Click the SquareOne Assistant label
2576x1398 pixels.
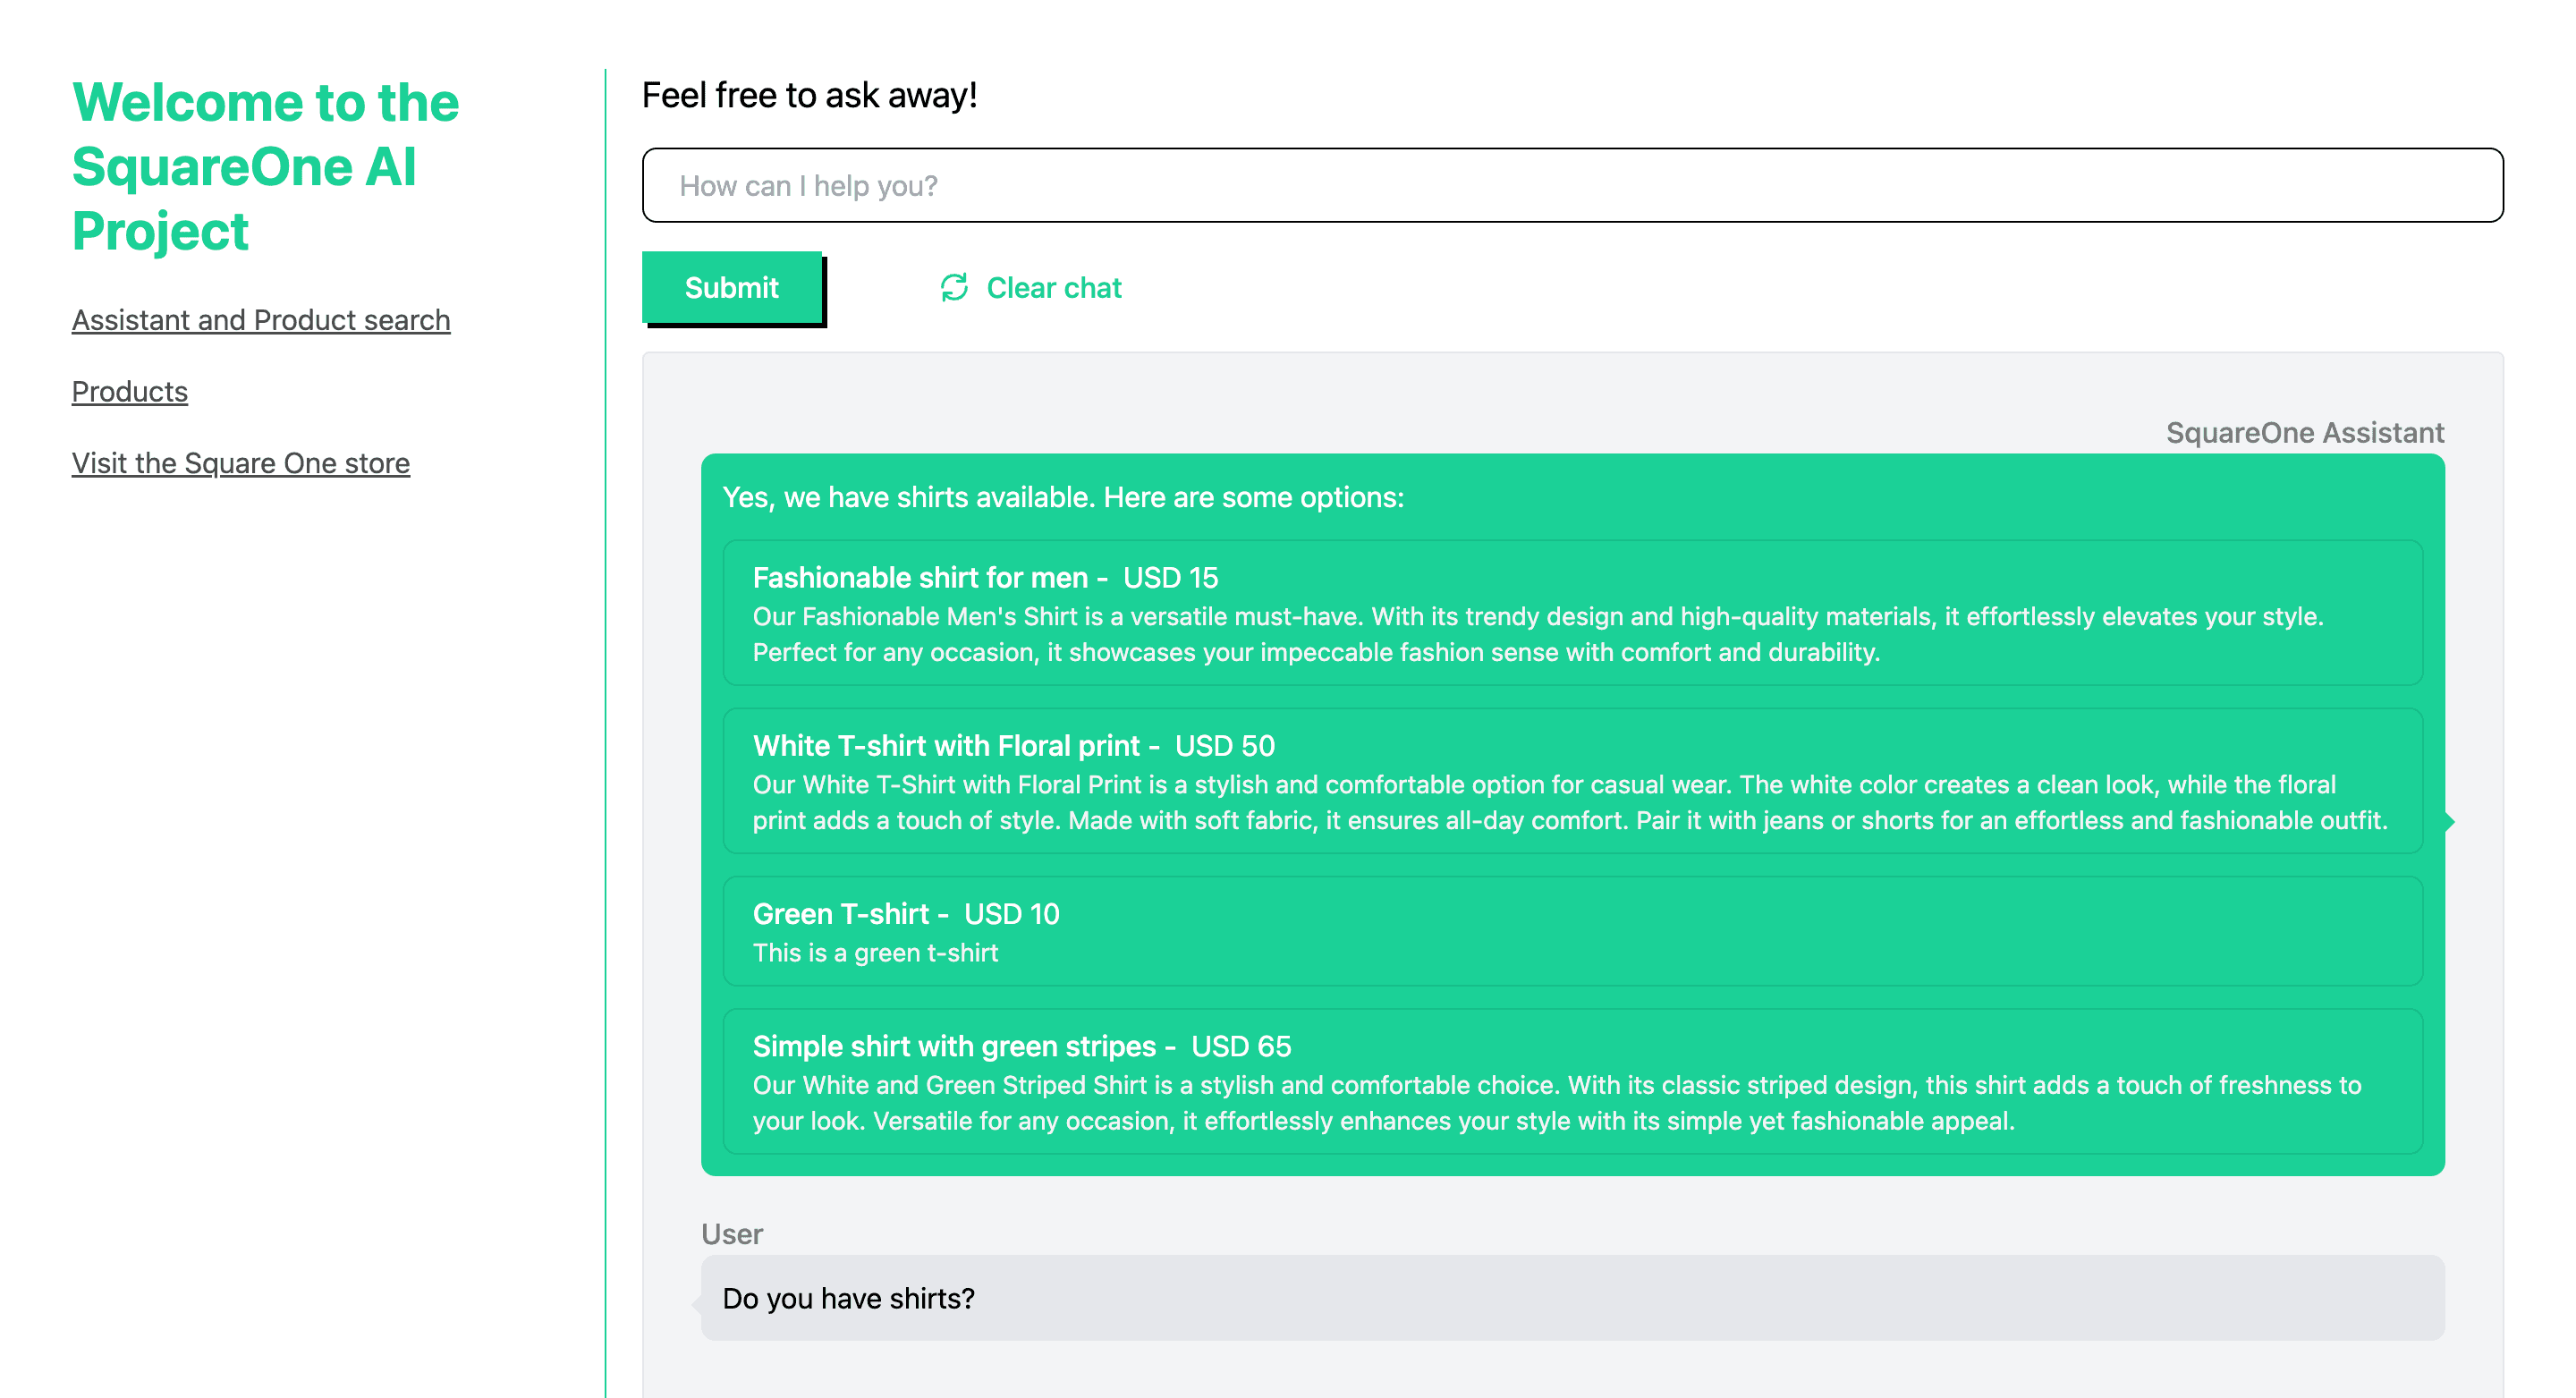point(2304,433)
